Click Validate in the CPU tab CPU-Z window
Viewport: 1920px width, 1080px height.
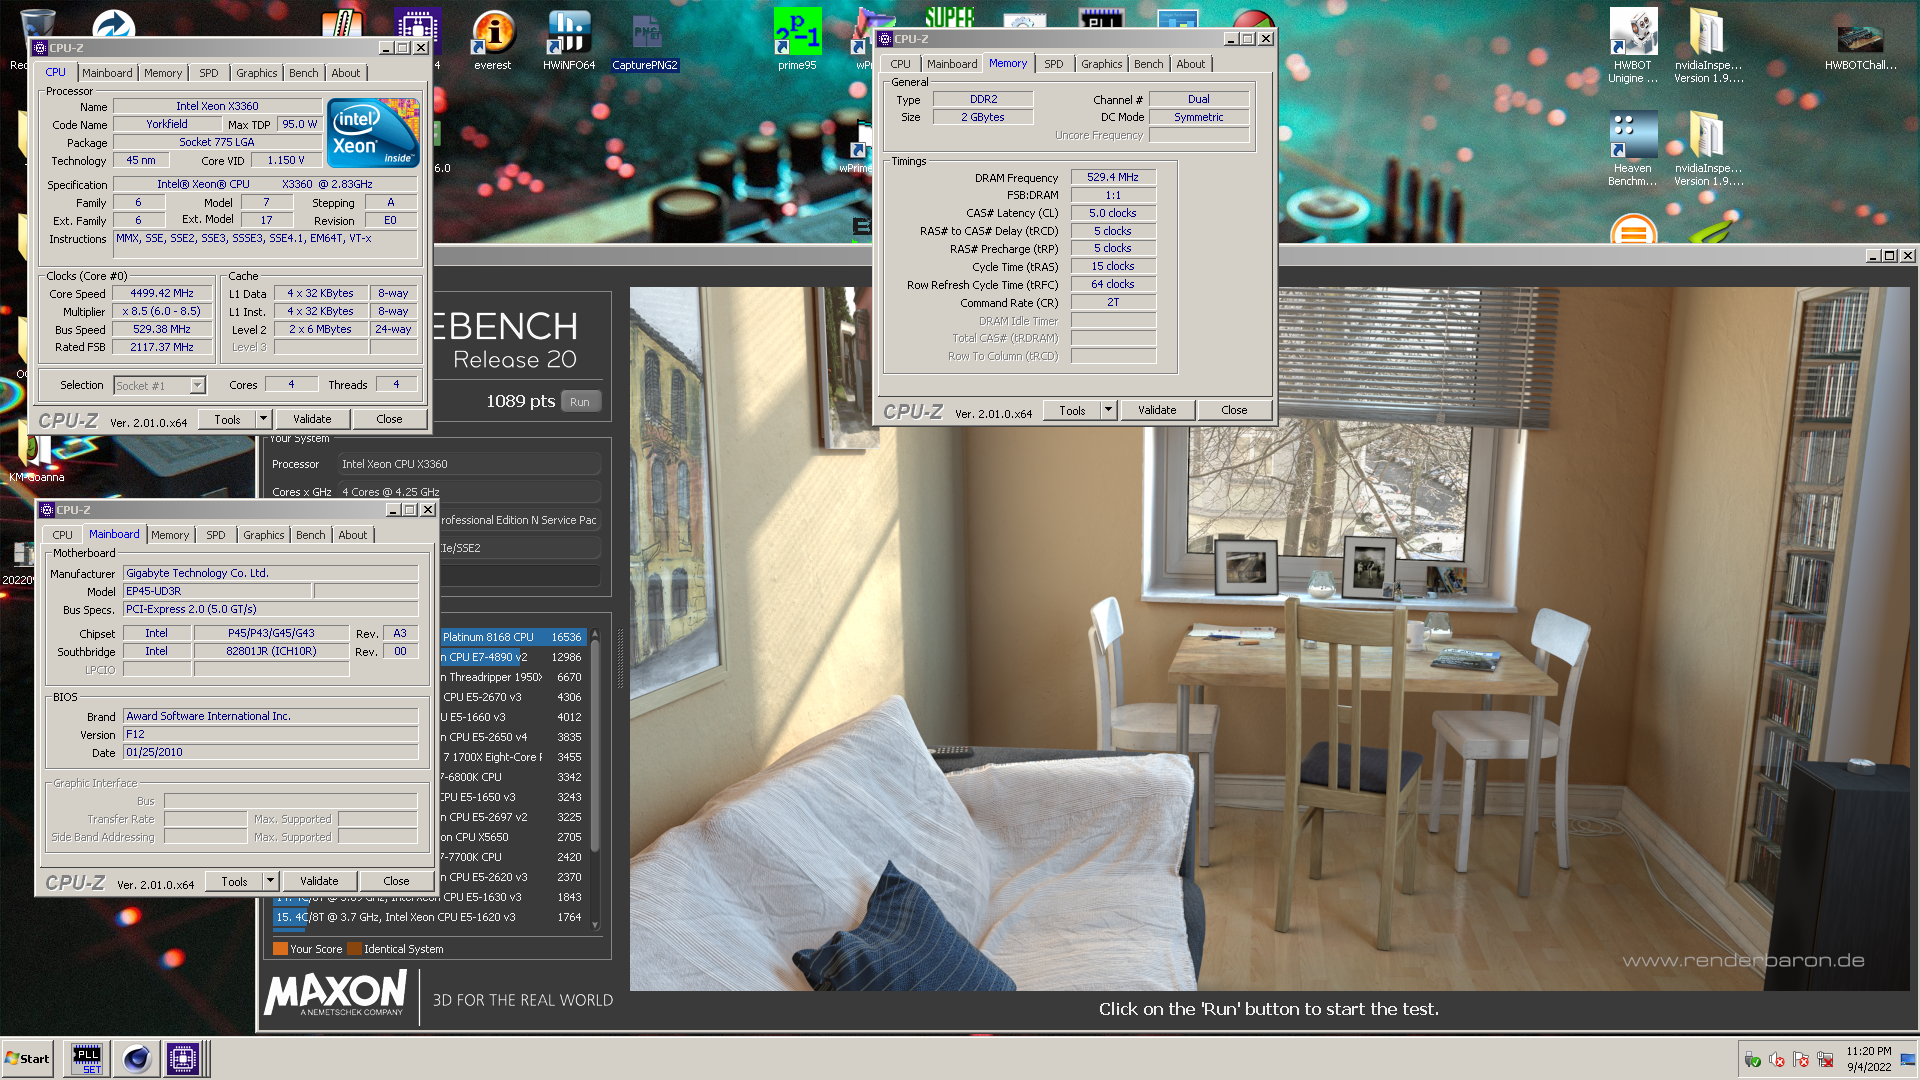click(x=312, y=419)
